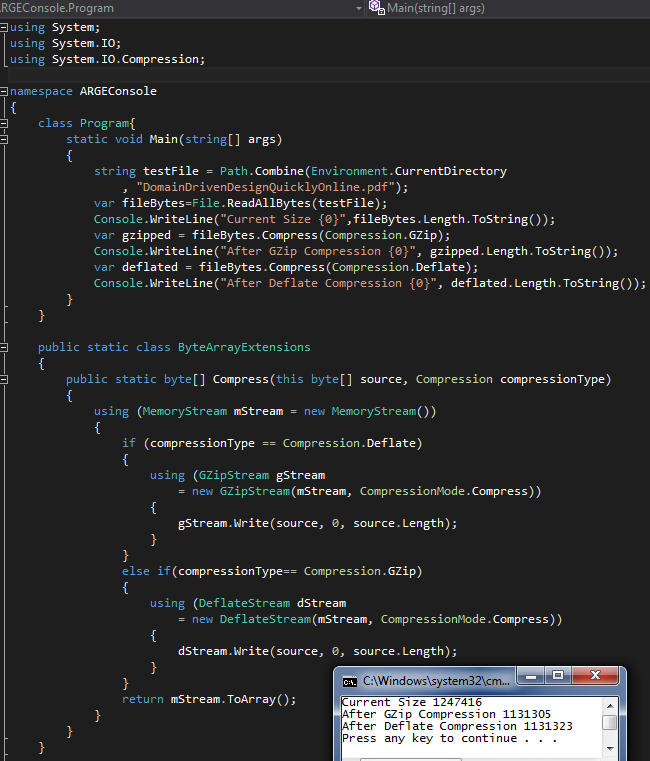Click the PDF filename string in code

pyautogui.click(x=260, y=187)
